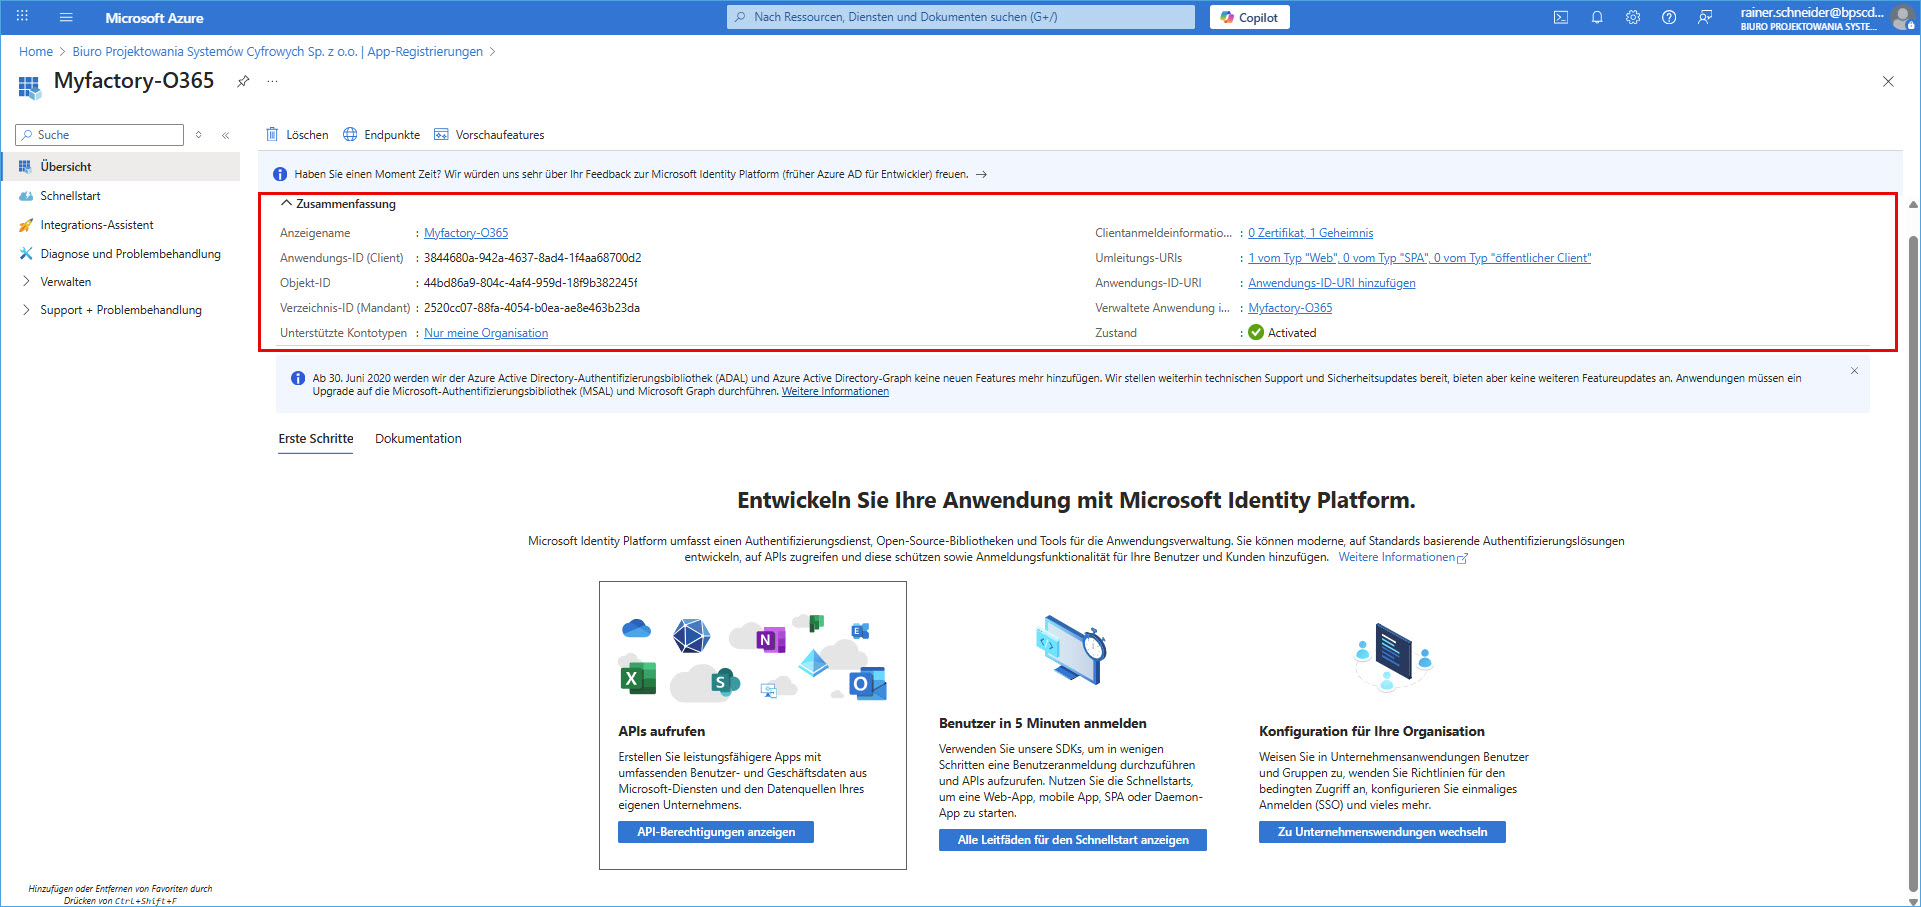This screenshot has height=907, width=1921.
Task: Click the expand/collapse arrows beside search
Action: [x=199, y=135]
